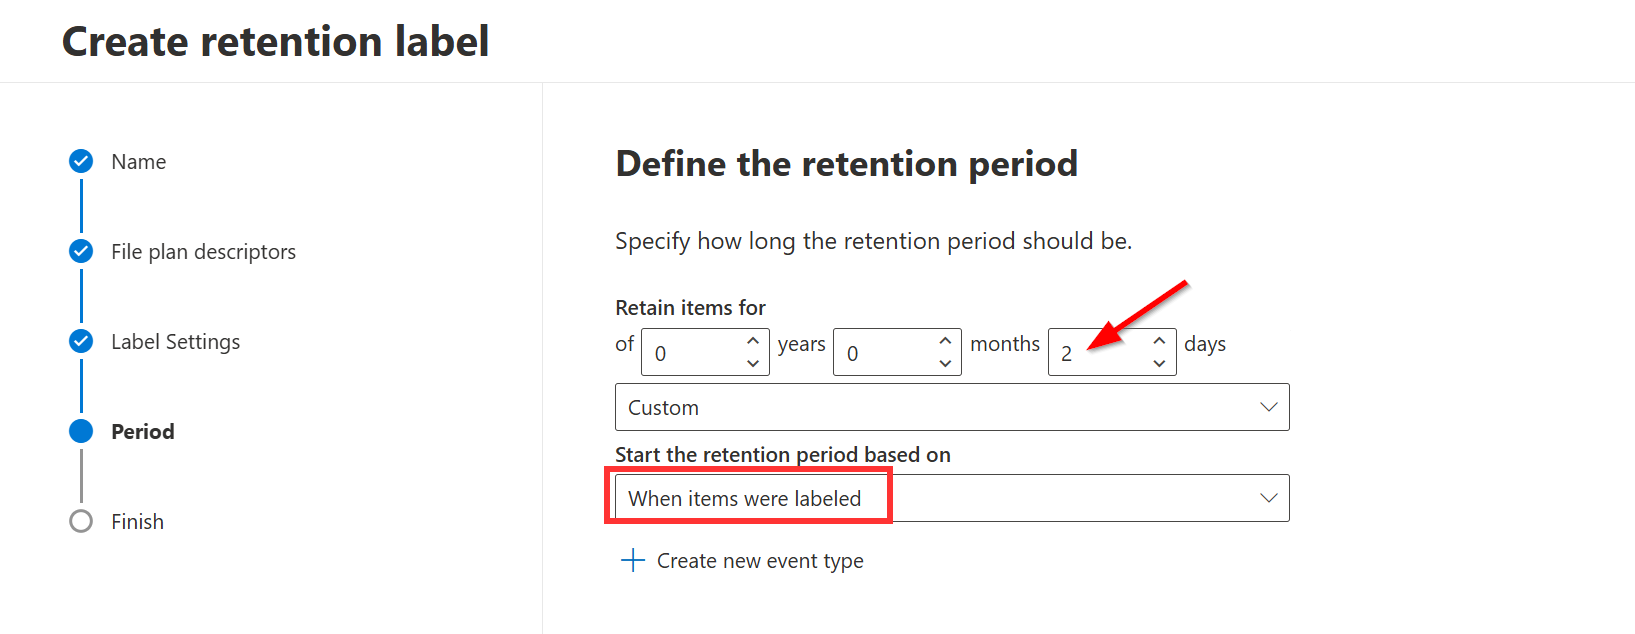The width and height of the screenshot is (1635, 634).
Task: Increase the days value to 3
Action: 1159,341
